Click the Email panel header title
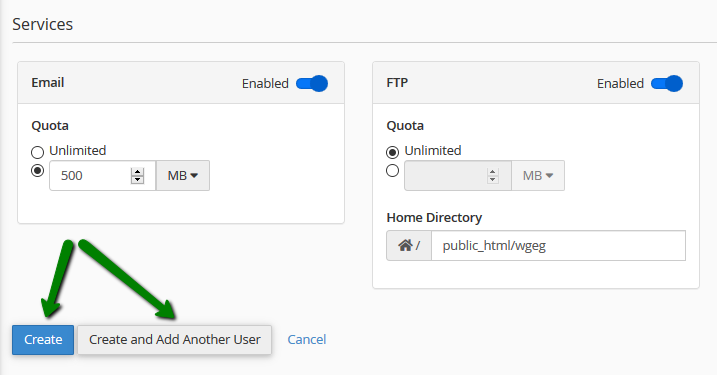The height and width of the screenshot is (375, 717). 48,83
